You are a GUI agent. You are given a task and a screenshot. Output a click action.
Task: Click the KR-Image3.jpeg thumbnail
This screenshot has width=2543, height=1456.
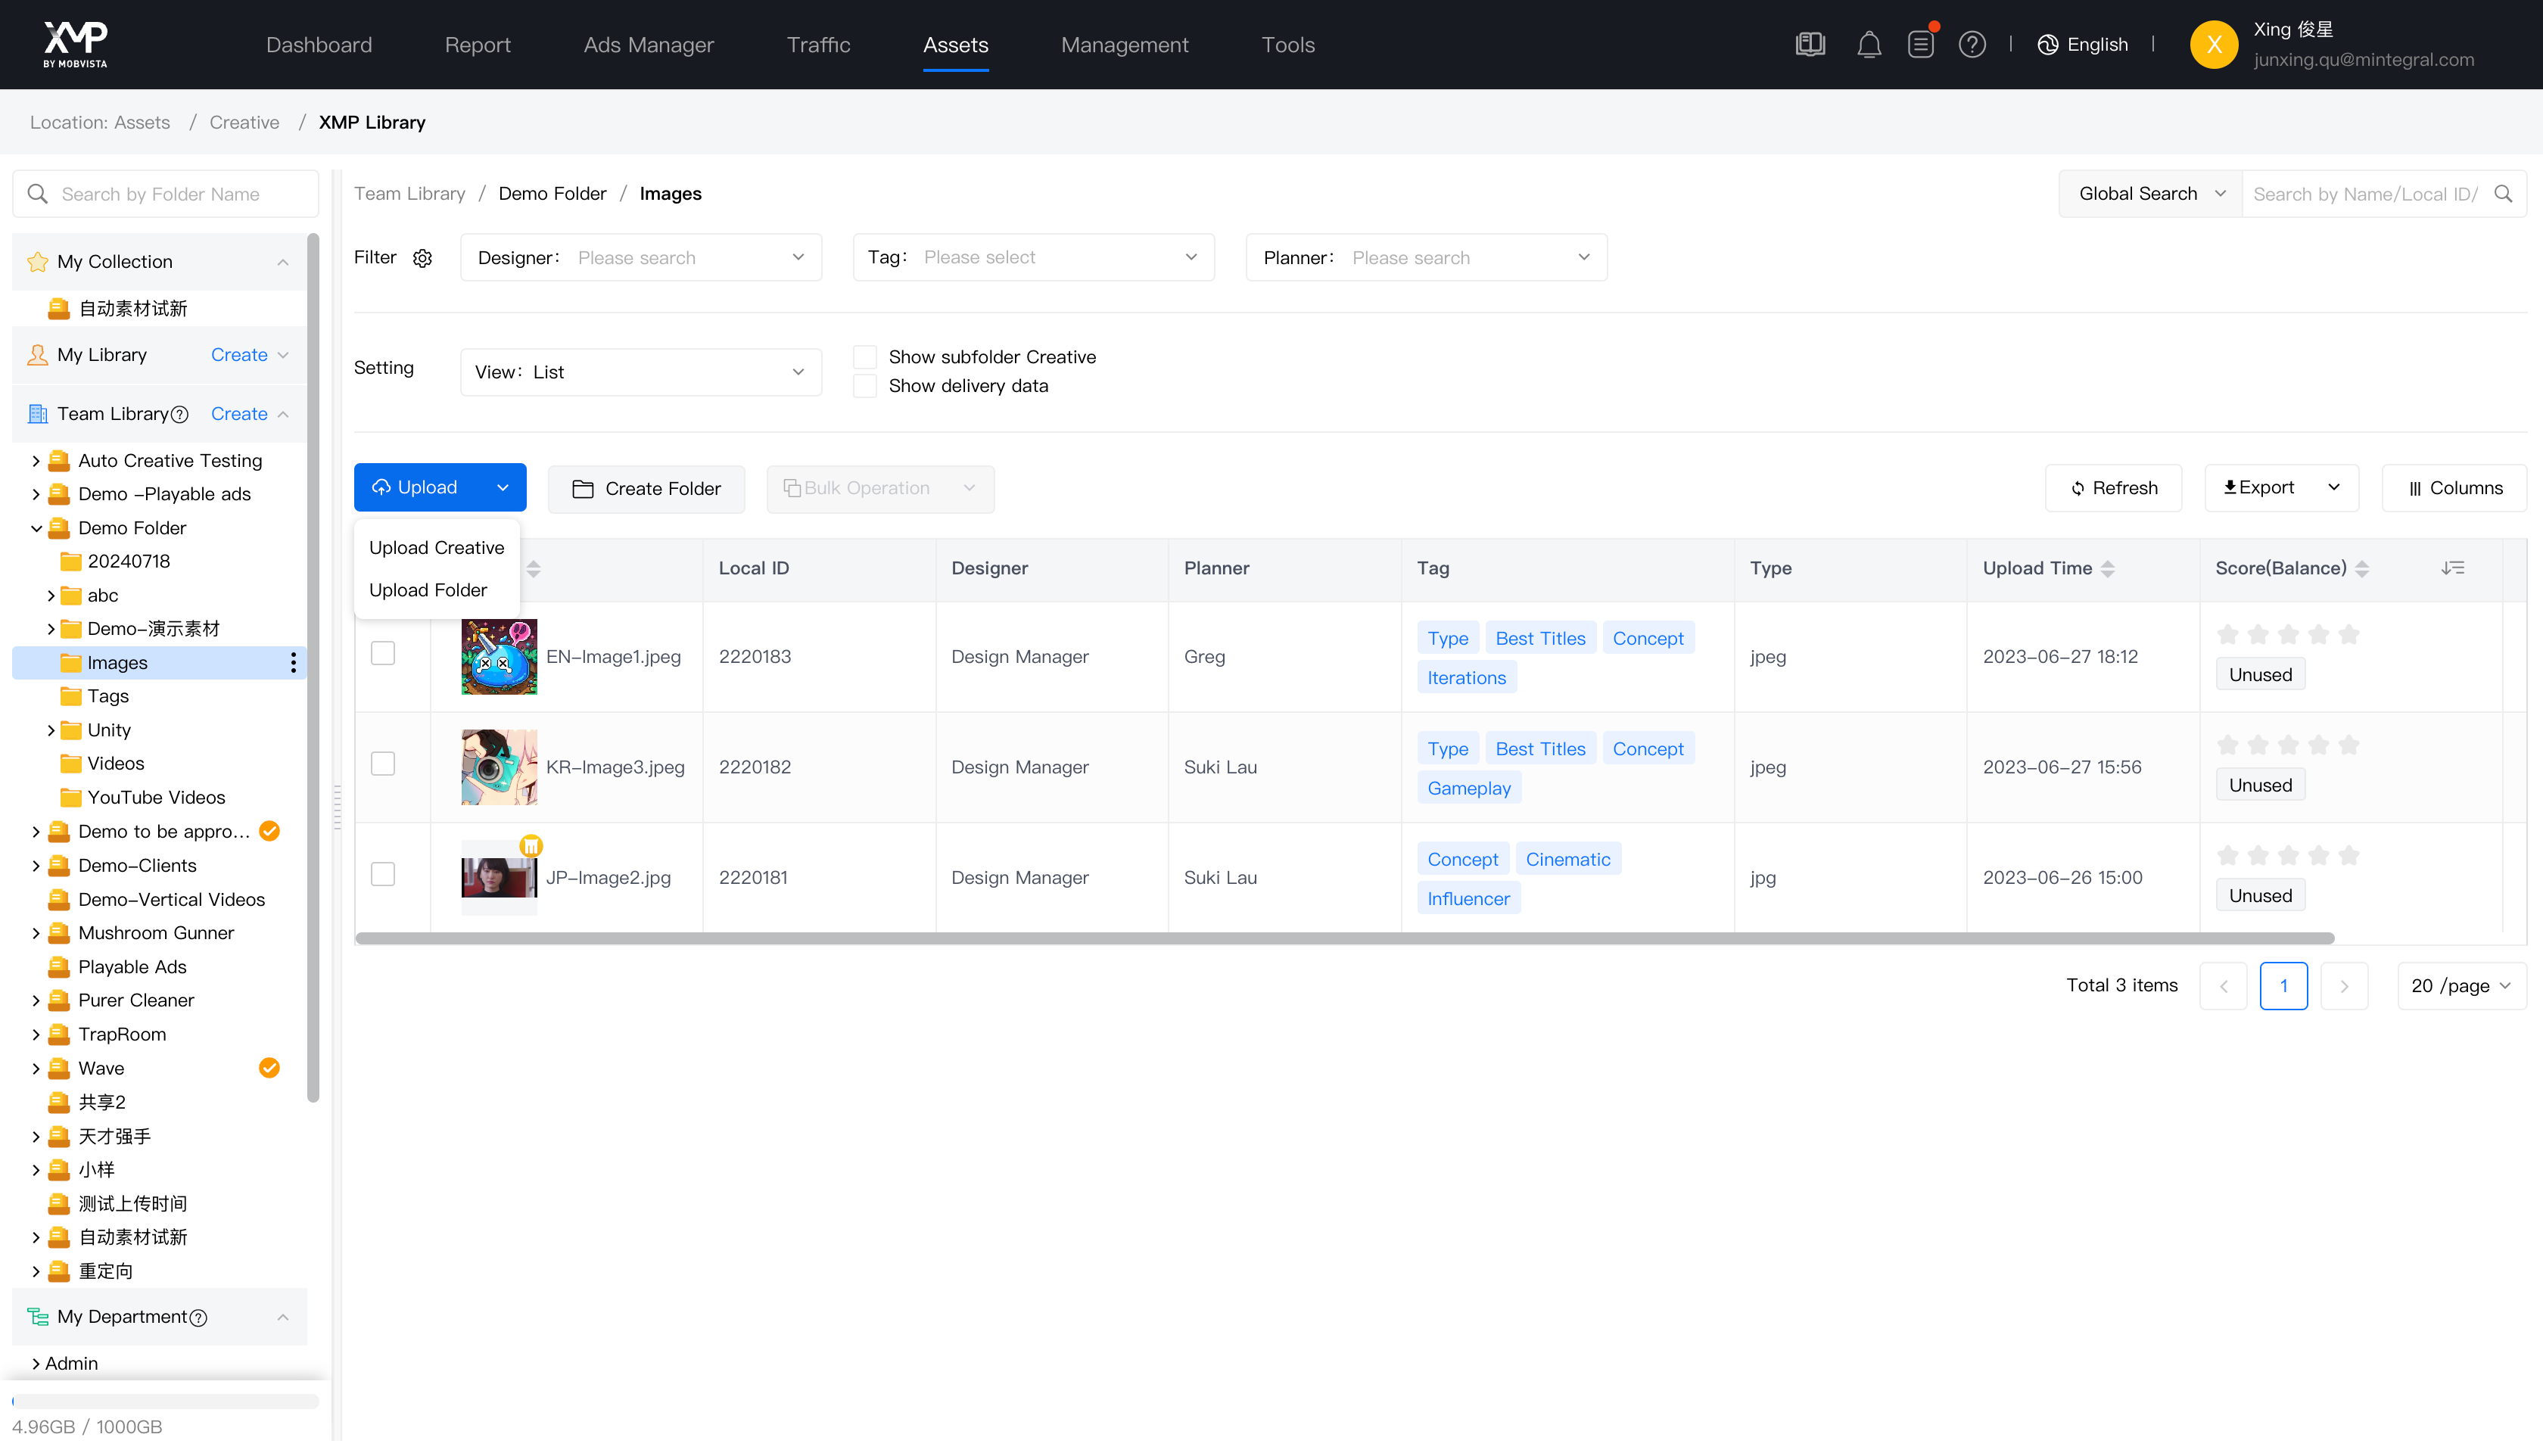pyautogui.click(x=499, y=767)
